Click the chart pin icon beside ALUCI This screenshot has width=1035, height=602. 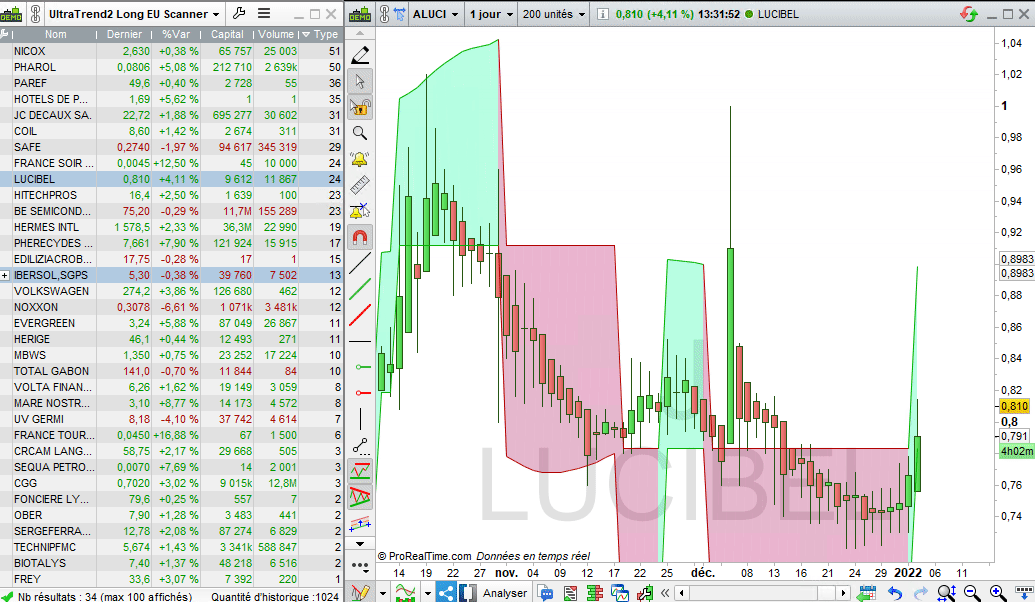(400, 14)
